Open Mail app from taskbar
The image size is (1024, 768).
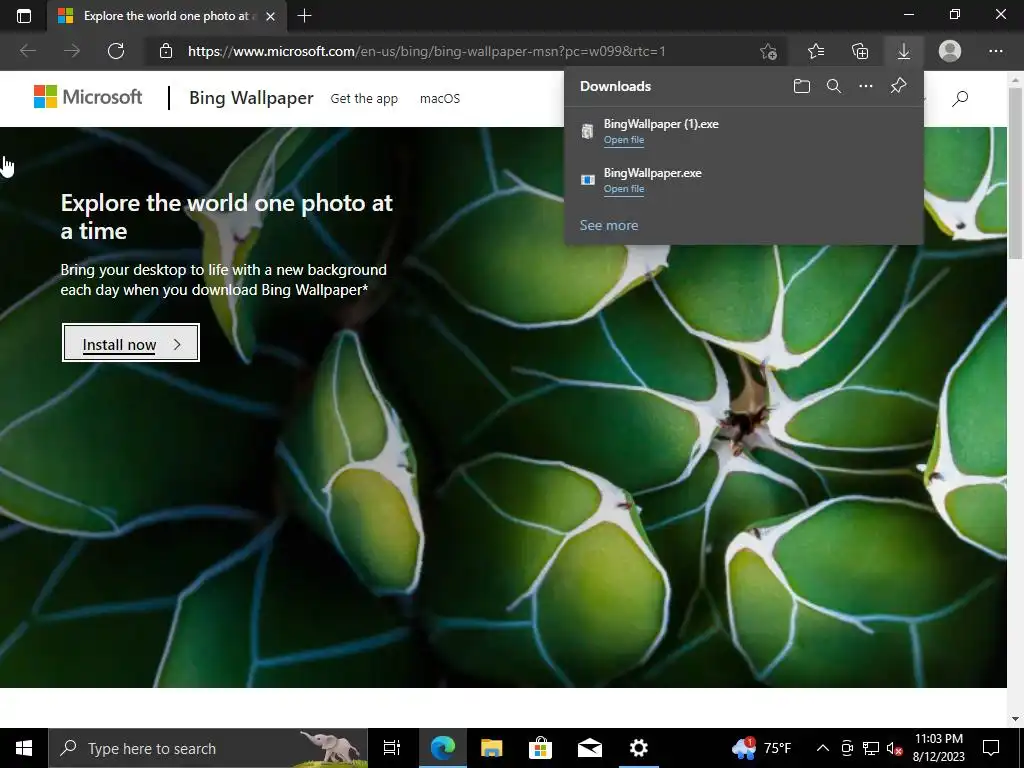click(x=590, y=748)
